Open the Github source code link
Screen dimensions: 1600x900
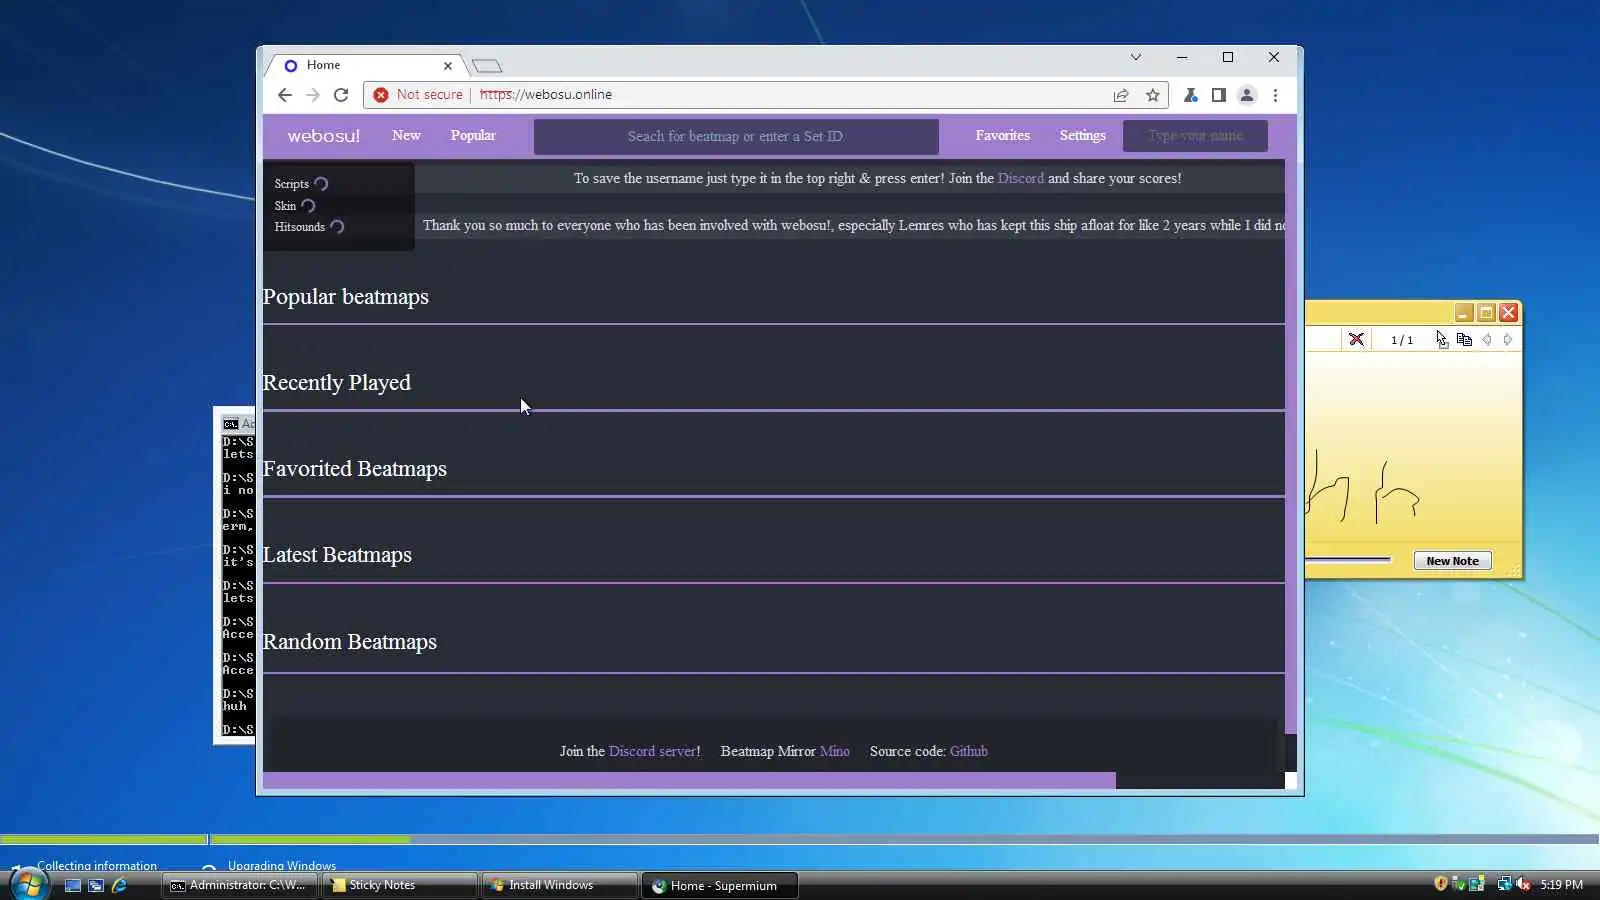[968, 751]
